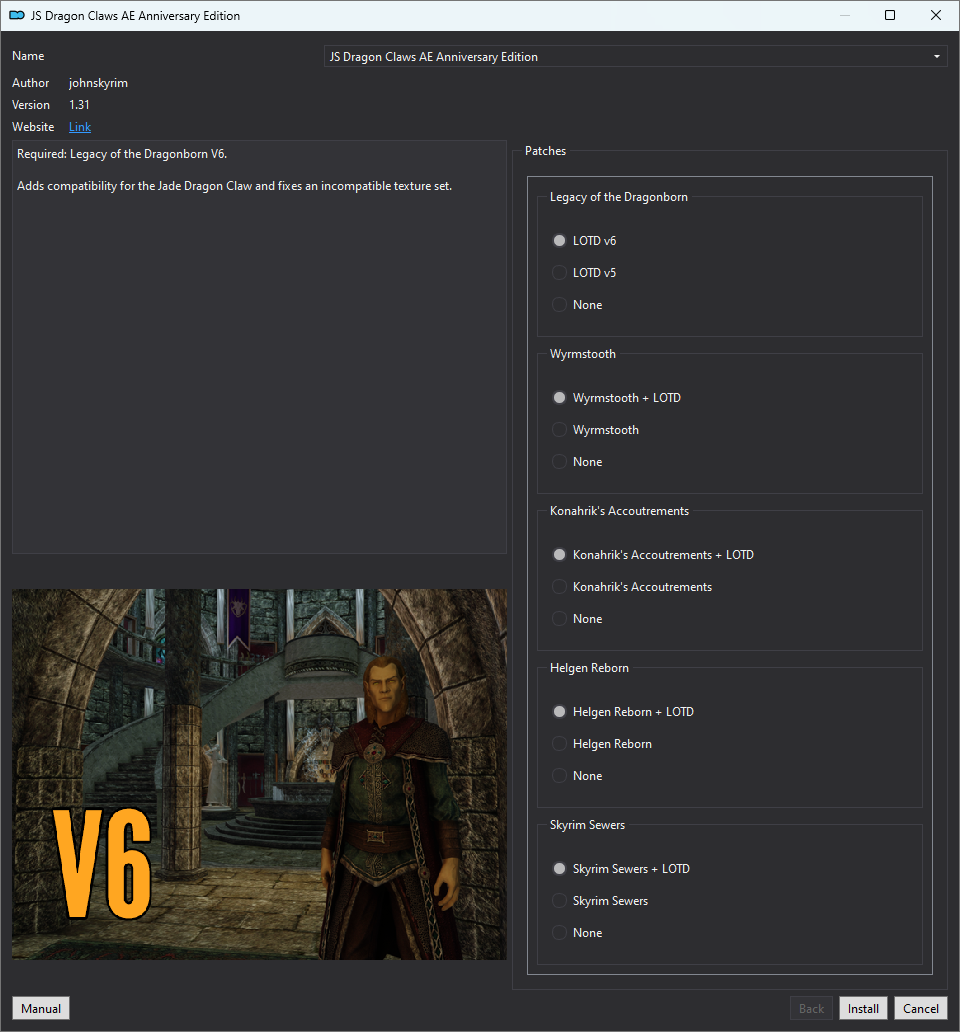Click the Skyrim Sewers group title

point(587,825)
